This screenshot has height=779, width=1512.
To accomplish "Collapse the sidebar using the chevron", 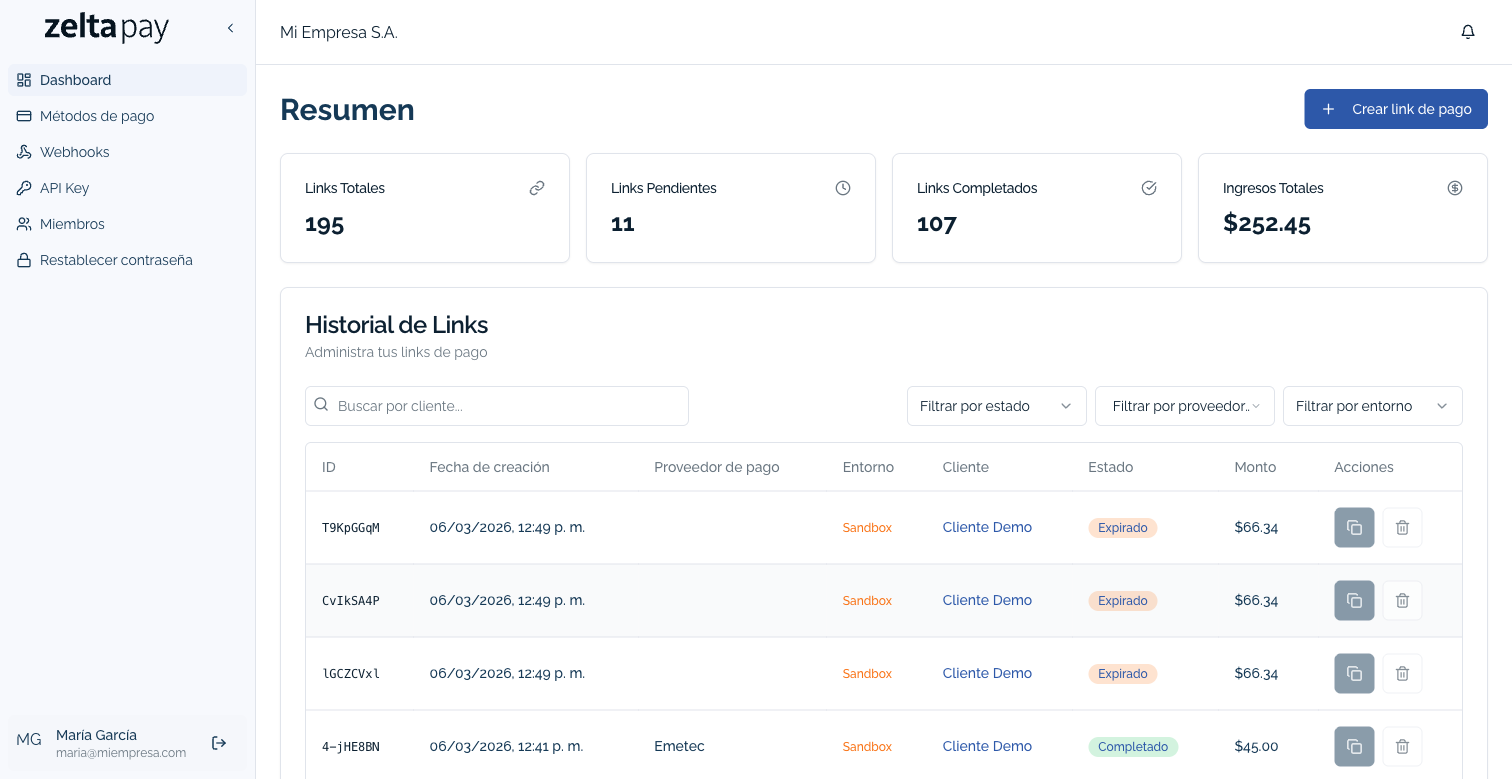I will (x=230, y=28).
